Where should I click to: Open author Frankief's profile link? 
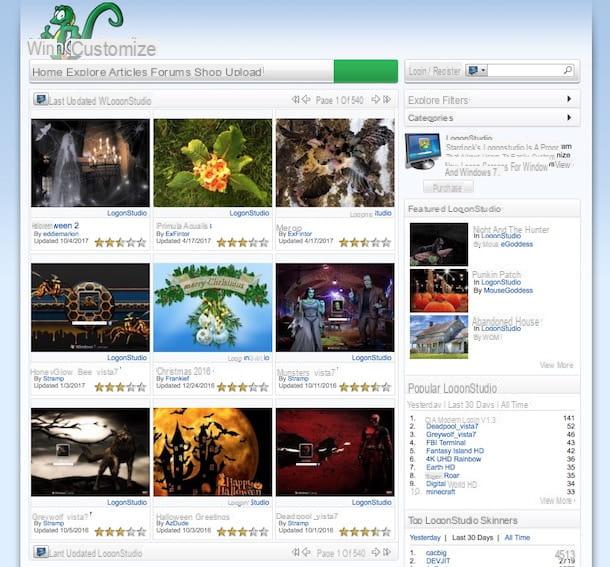coord(177,378)
